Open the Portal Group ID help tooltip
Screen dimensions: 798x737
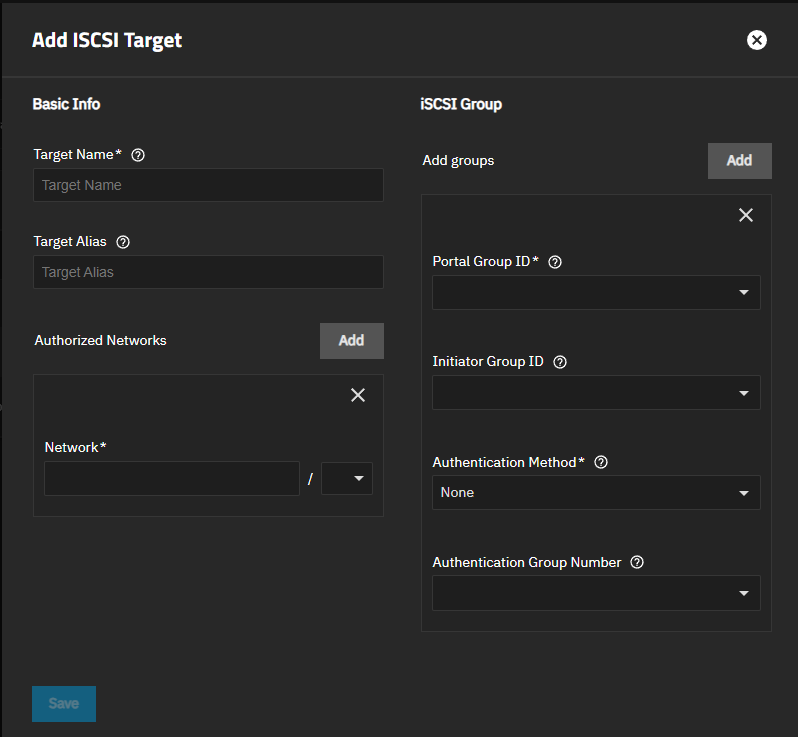pyautogui.click(x=556, y=262)
